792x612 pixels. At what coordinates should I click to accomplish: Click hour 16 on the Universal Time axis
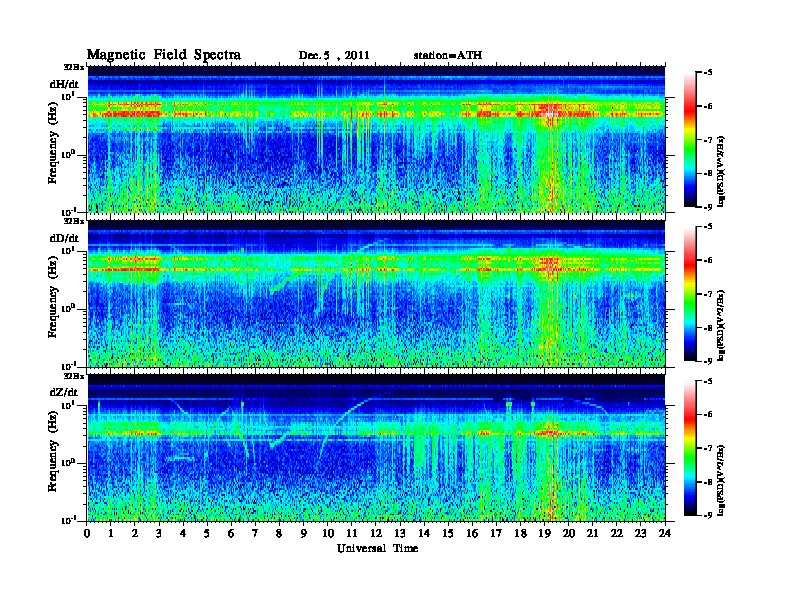(x=472, y=534)
